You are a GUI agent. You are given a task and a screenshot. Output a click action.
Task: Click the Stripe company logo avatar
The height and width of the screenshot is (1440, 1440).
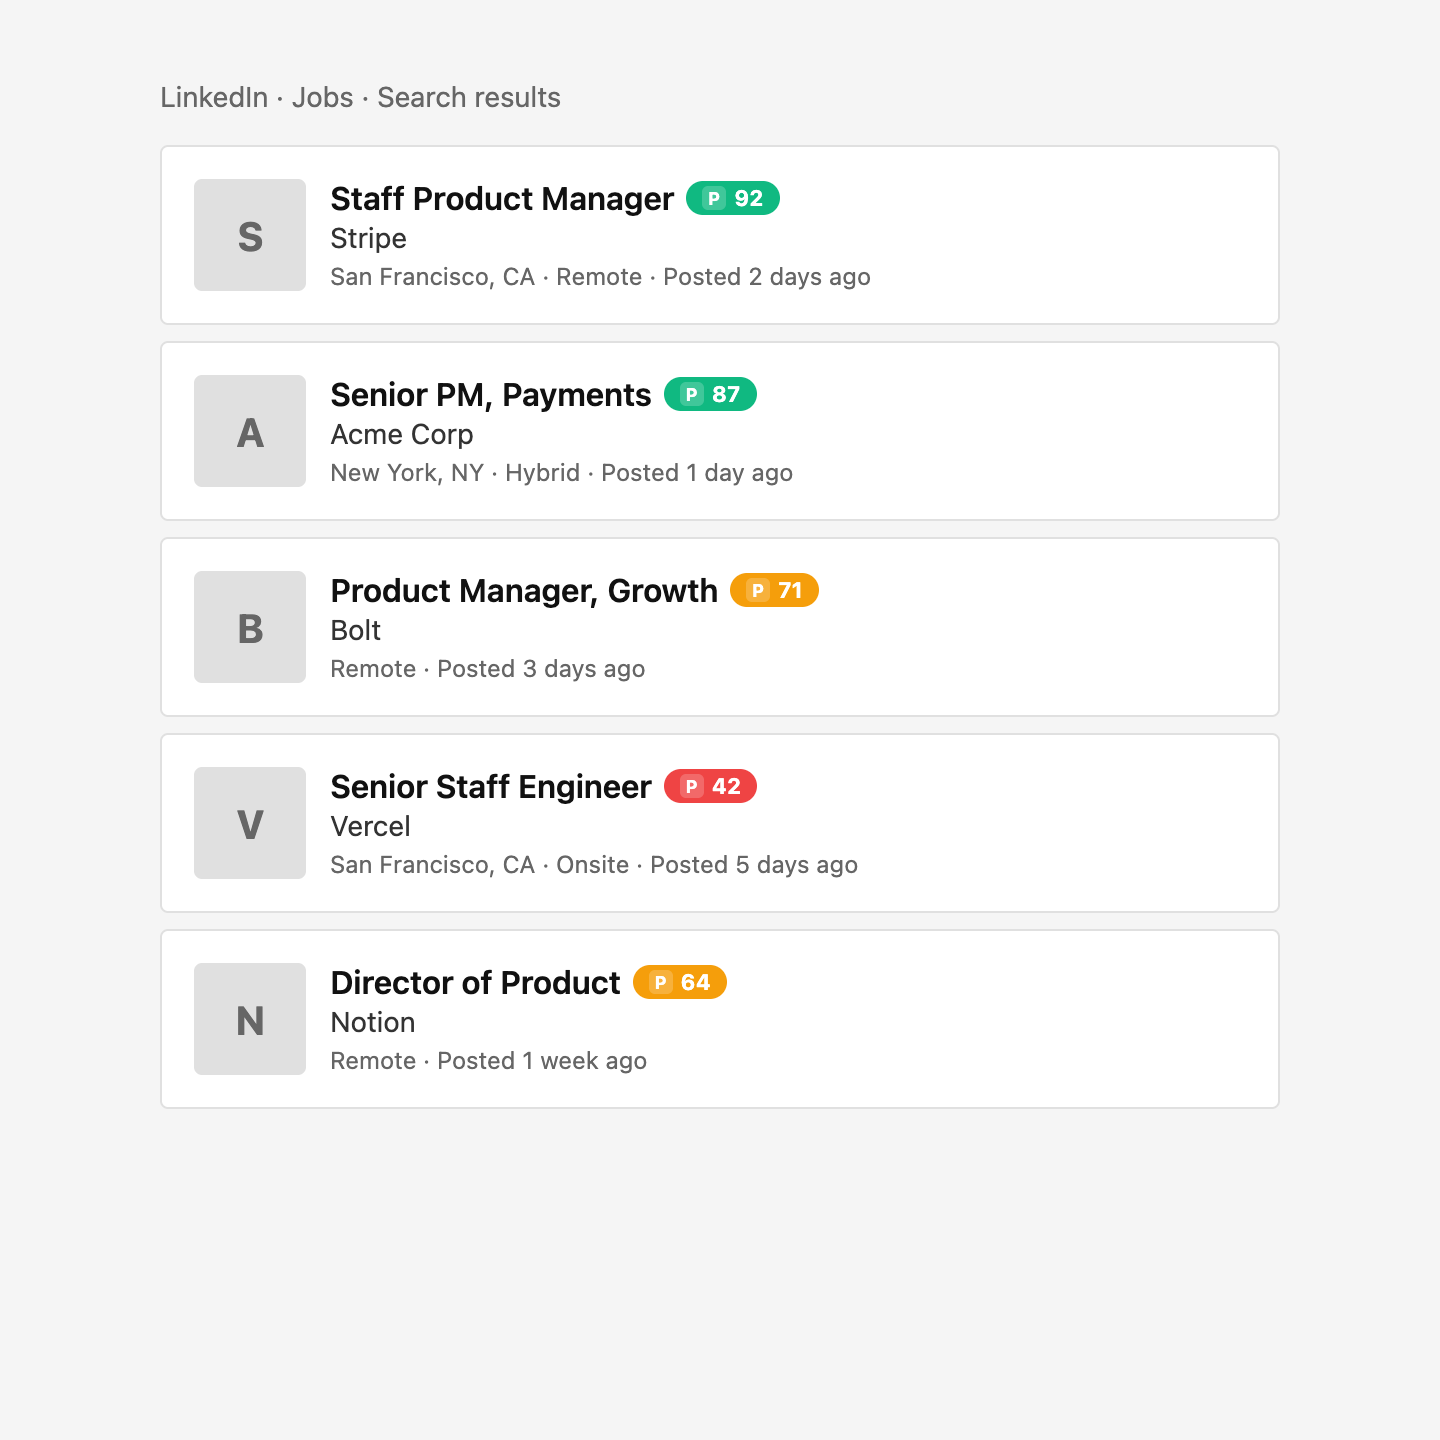pos(249,235)
